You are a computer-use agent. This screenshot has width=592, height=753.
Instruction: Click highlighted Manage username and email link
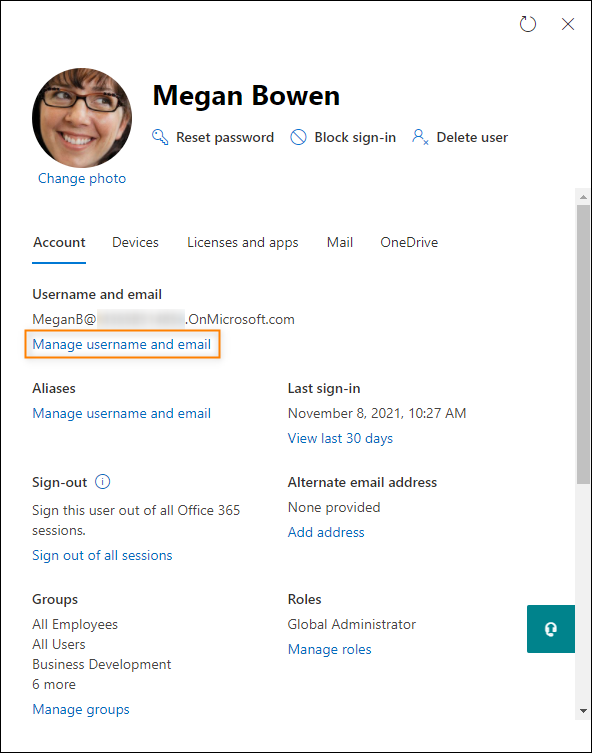tap(122, 345)
